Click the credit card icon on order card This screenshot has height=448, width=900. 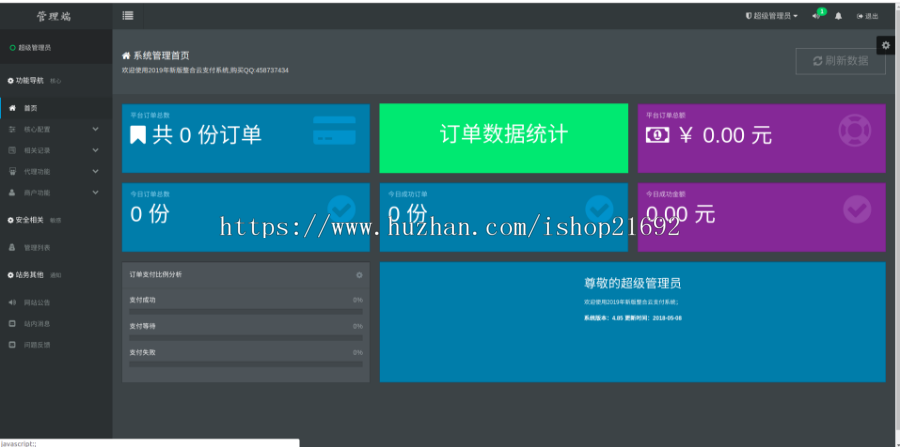[x=334, y=130]
